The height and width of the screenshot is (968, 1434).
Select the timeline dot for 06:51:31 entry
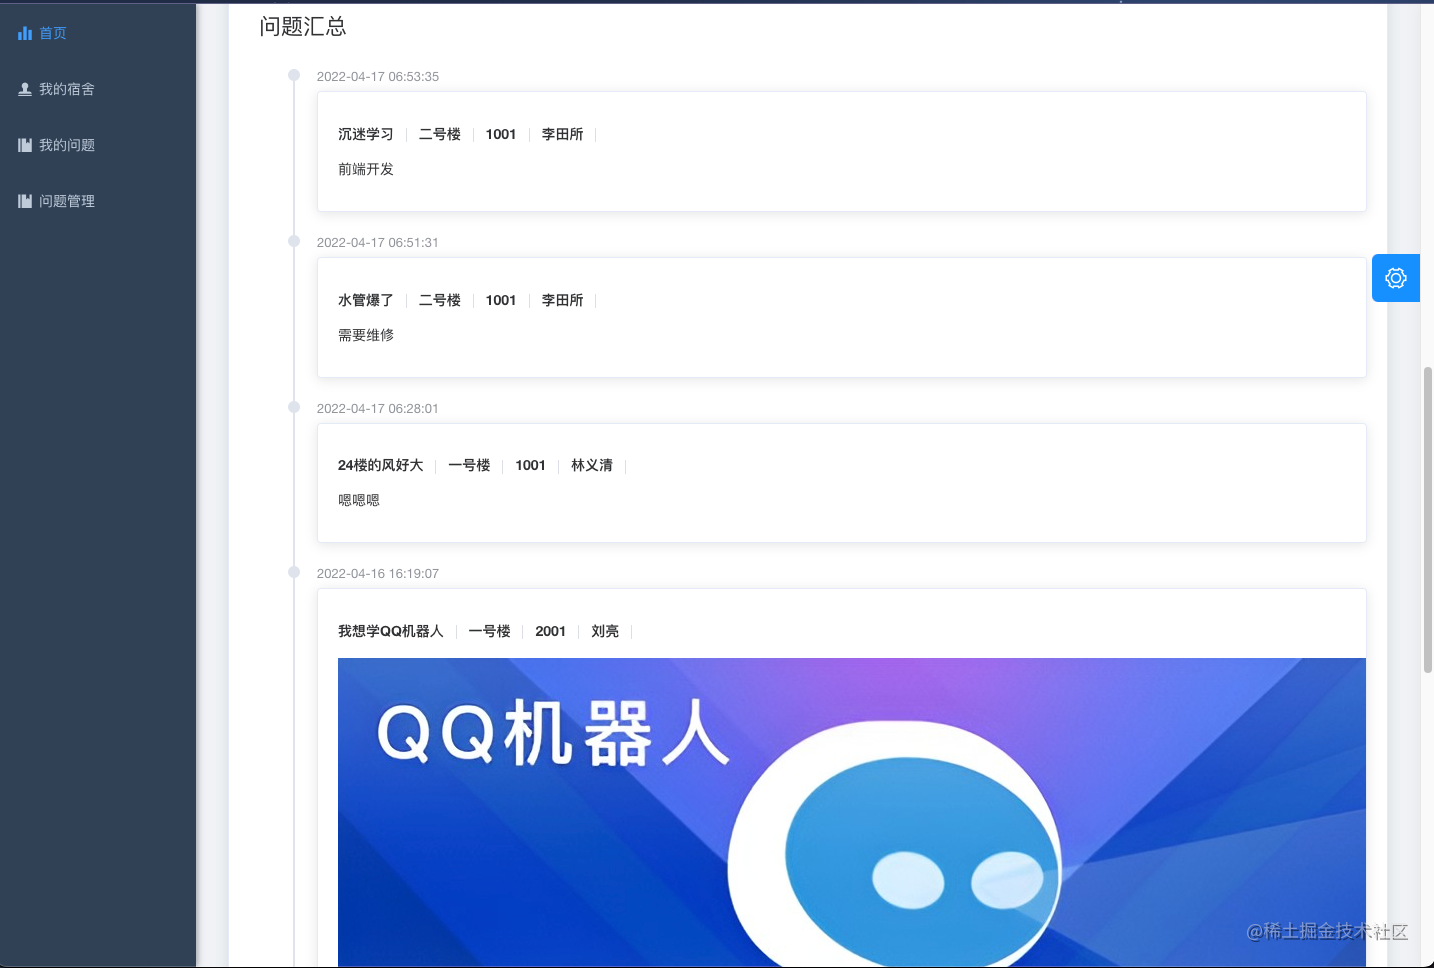tap(294, 241)
